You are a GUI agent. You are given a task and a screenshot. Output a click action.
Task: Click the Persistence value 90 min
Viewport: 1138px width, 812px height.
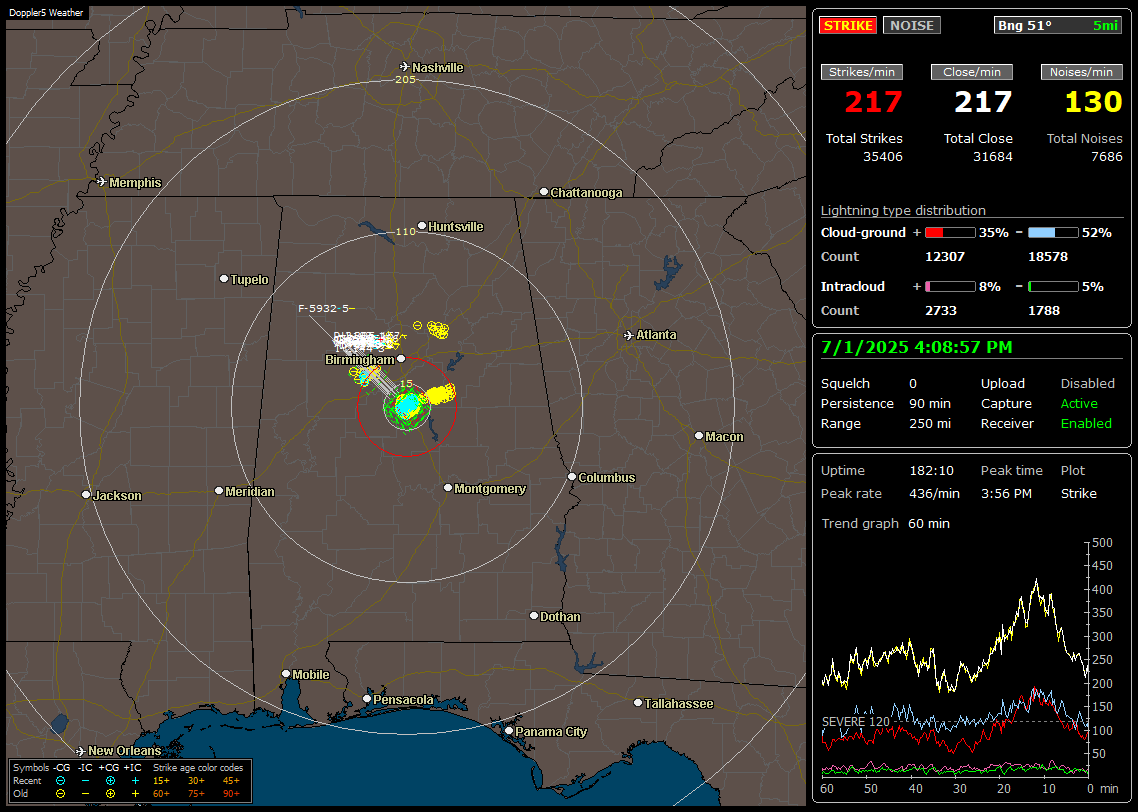click(930, 403)
